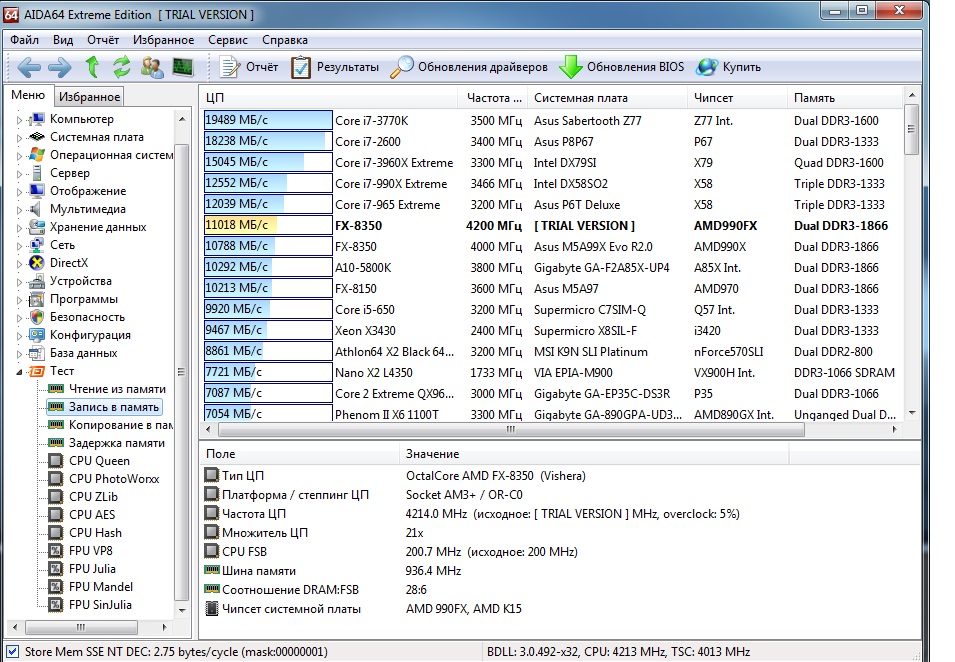Viewport: 955px width, 662px height.
Task: Click the Купить button
Action: click(x=729, y=67)
